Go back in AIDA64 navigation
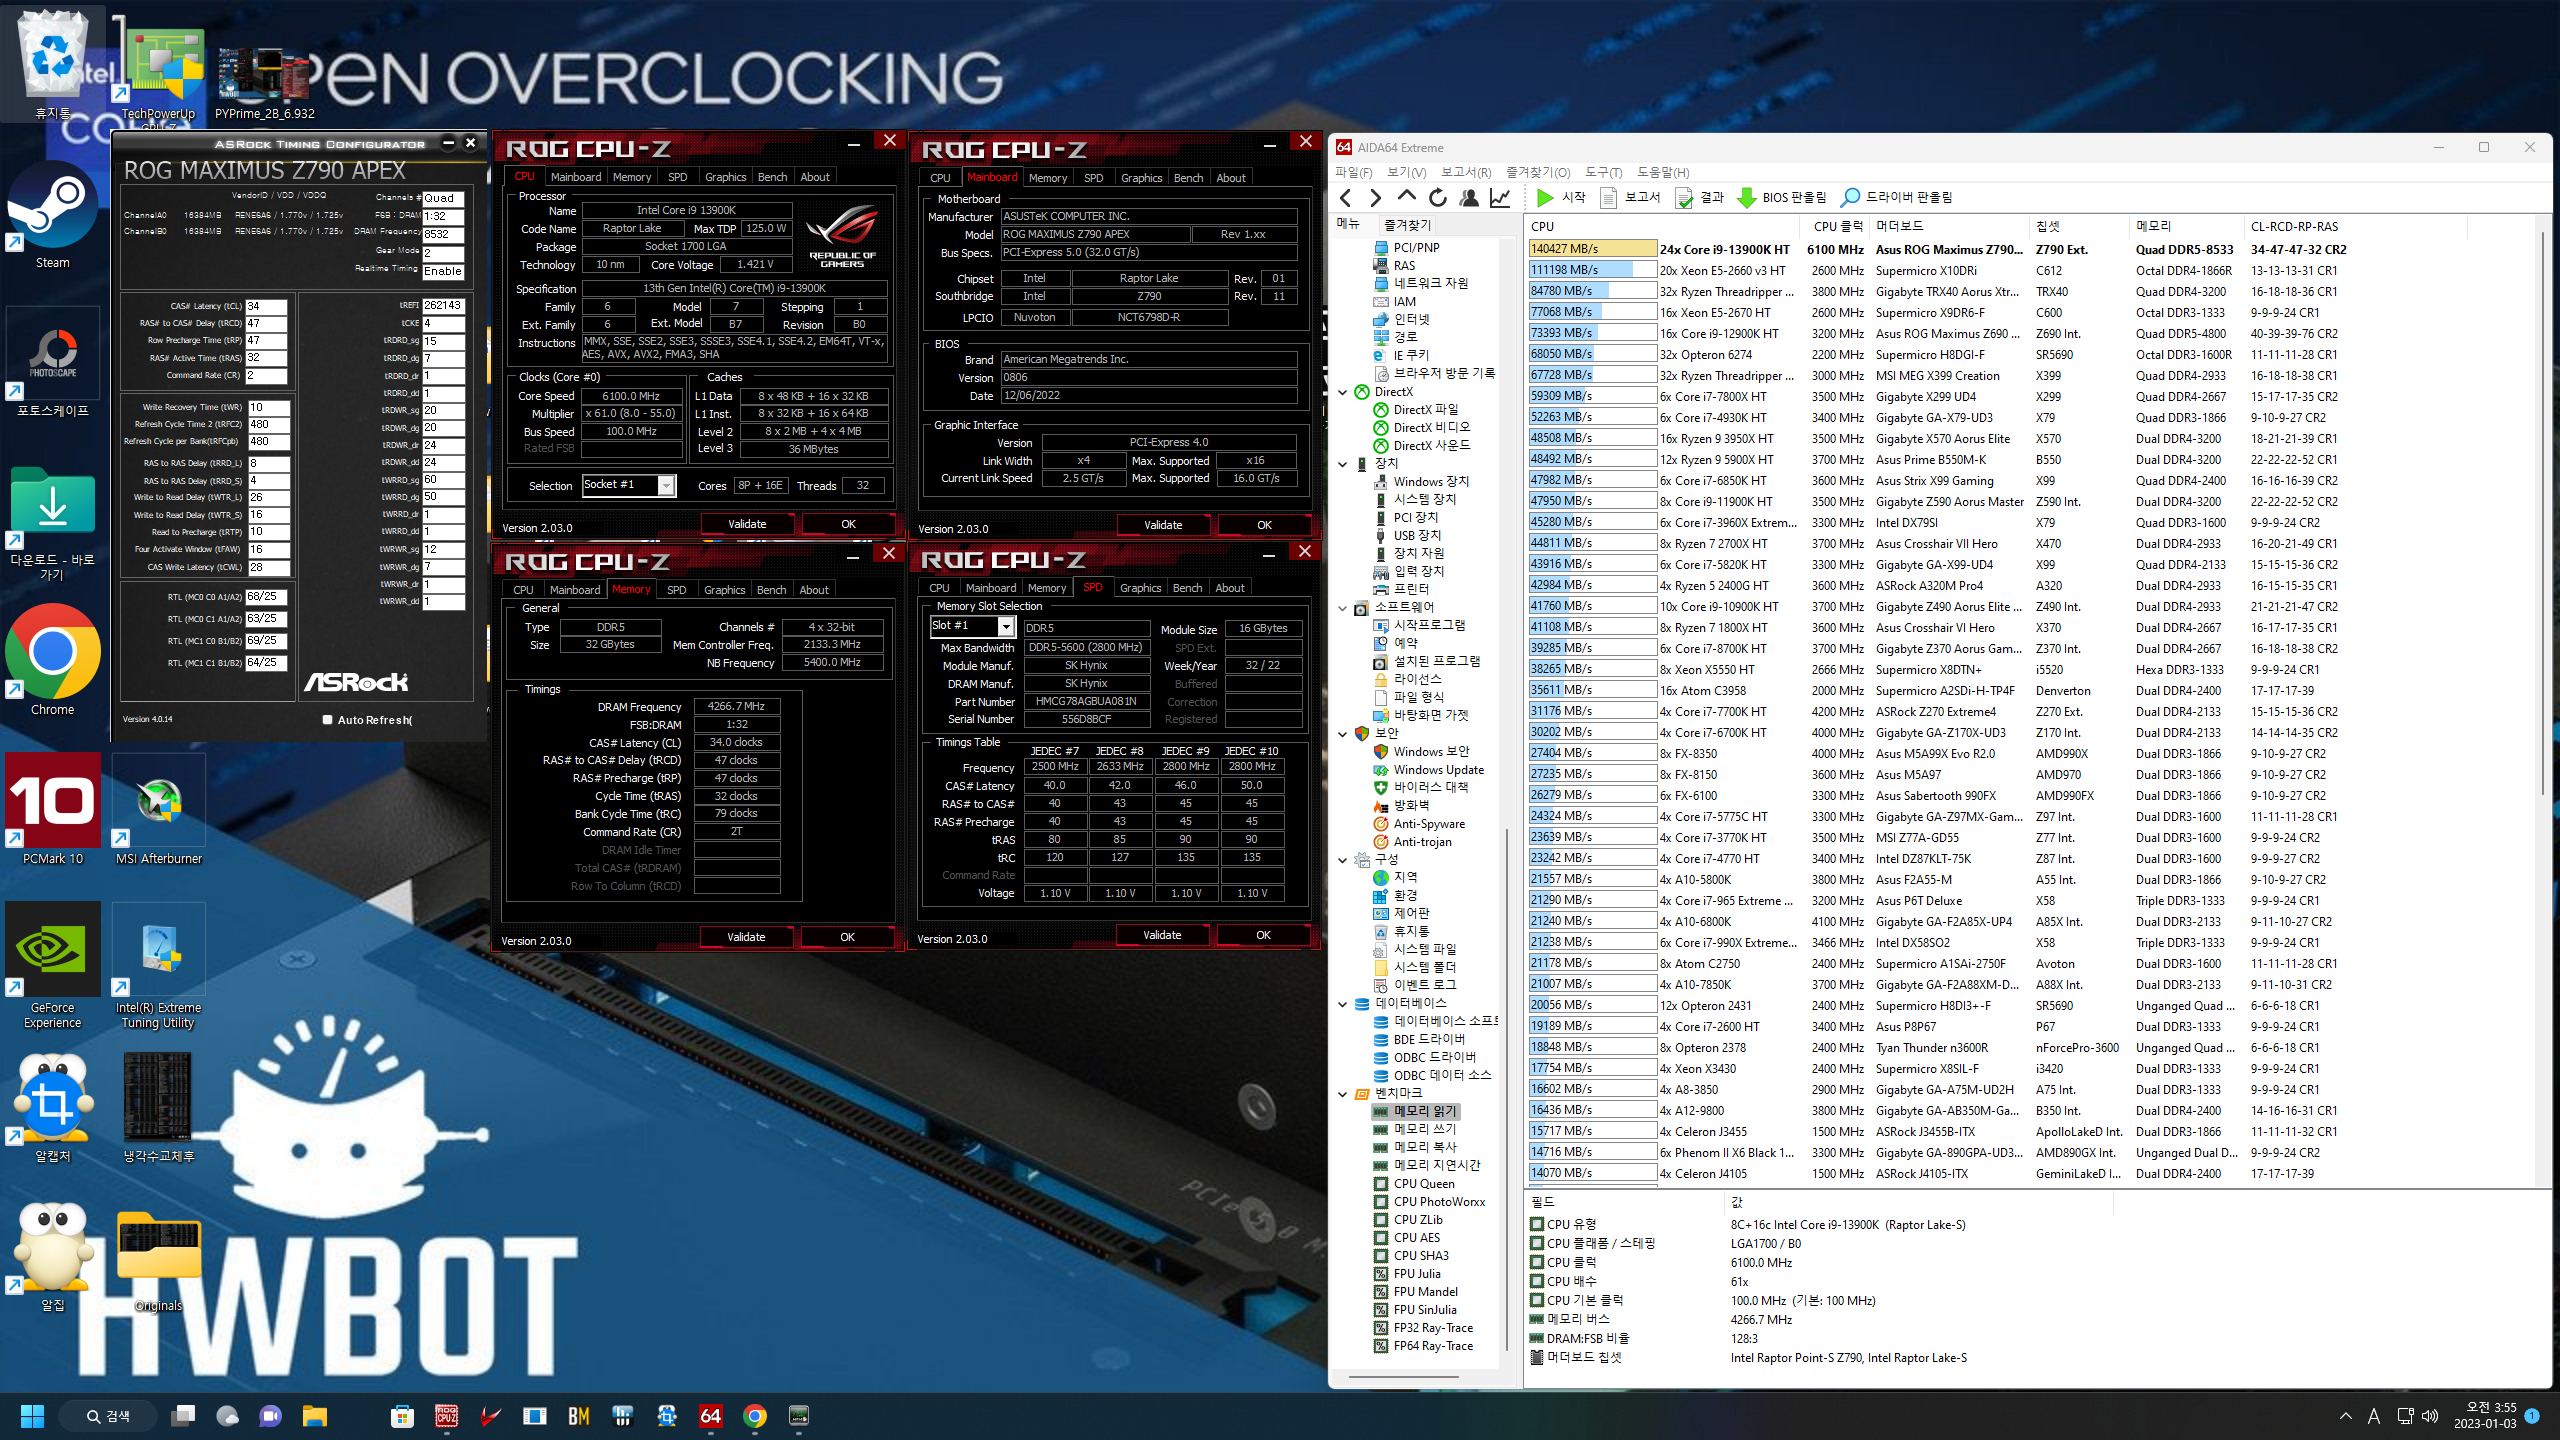The height and width of the screenshot is (1440, 2560). point(1346,198)
